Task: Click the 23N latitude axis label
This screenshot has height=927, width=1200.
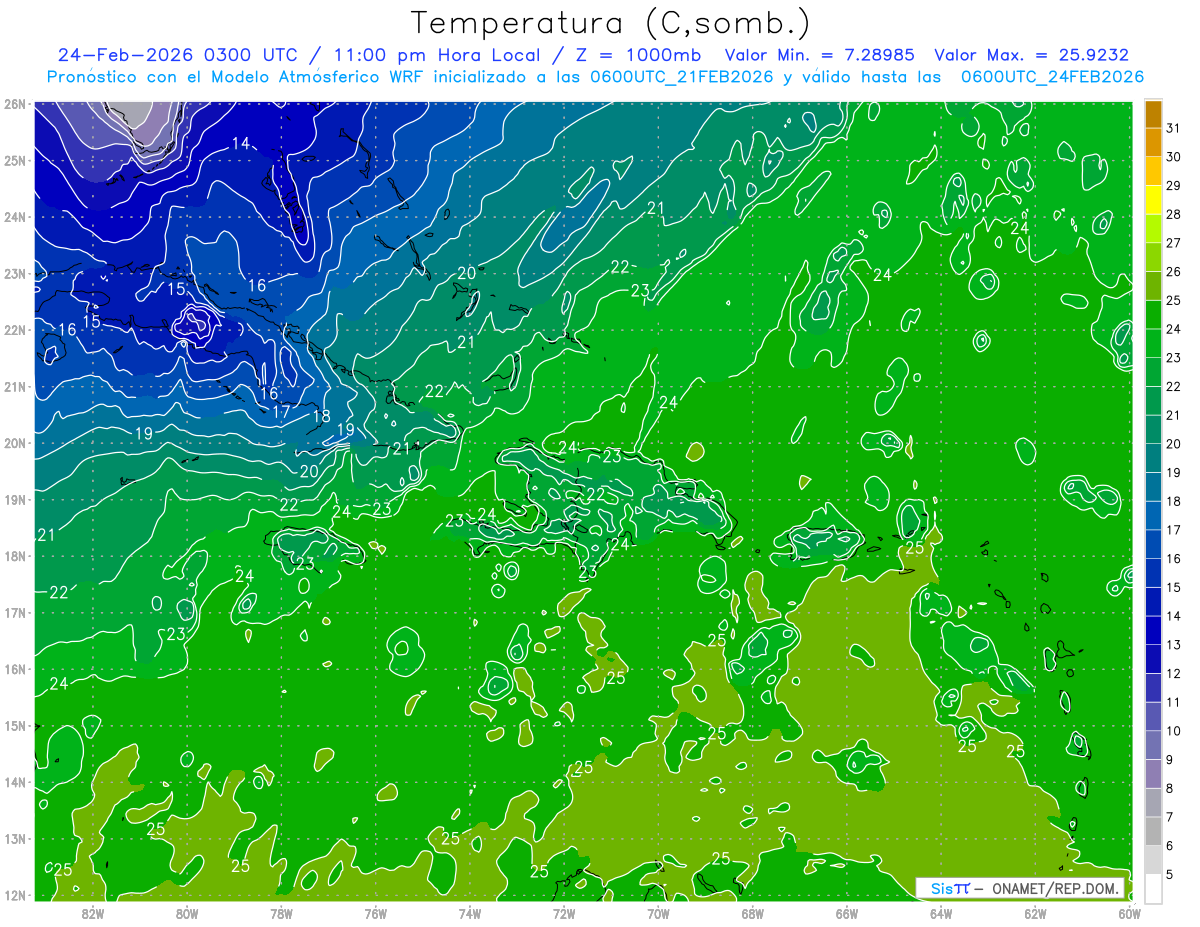Action: [15, 273]
